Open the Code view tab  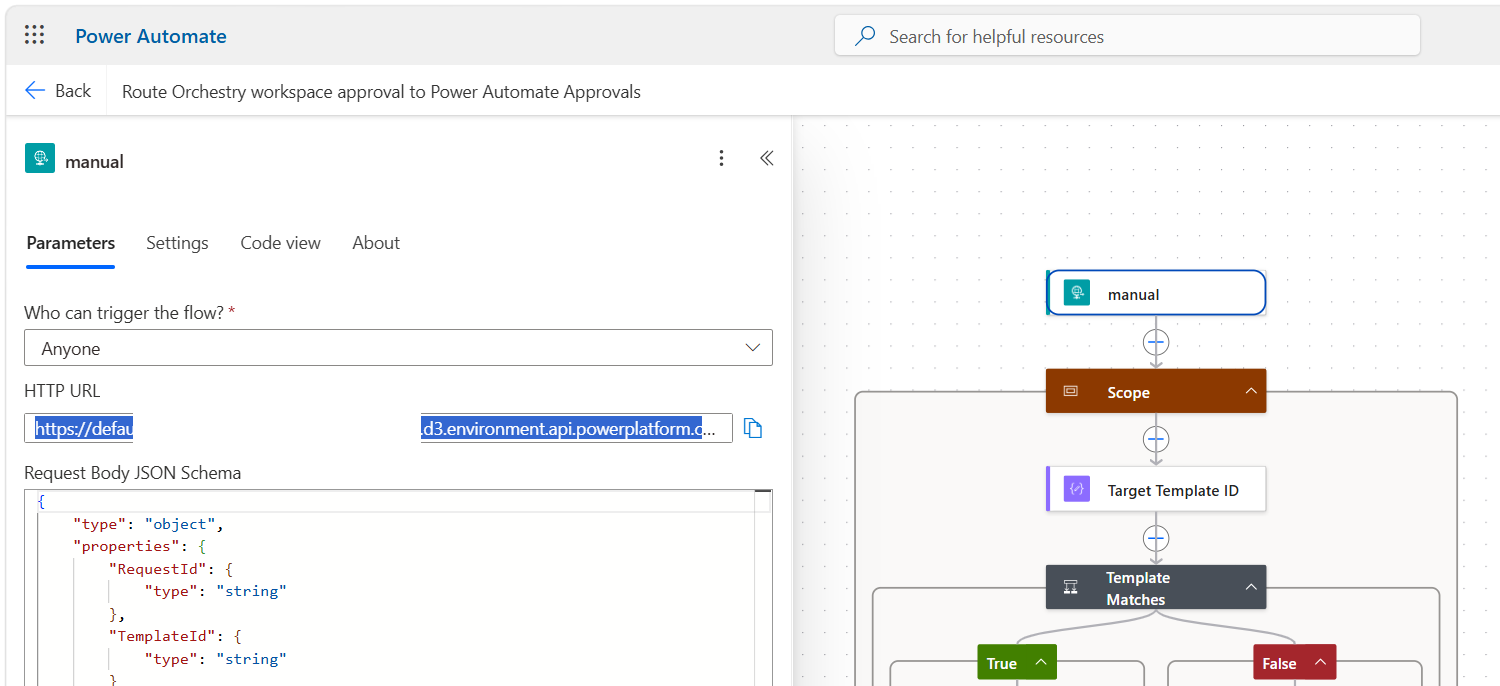click(x=280, y=243)
